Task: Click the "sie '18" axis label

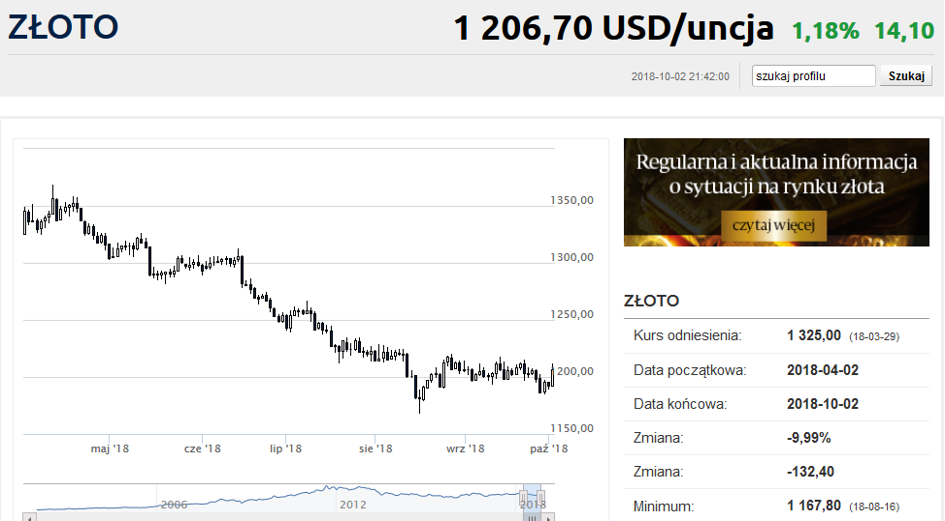Action: point(374,449)
